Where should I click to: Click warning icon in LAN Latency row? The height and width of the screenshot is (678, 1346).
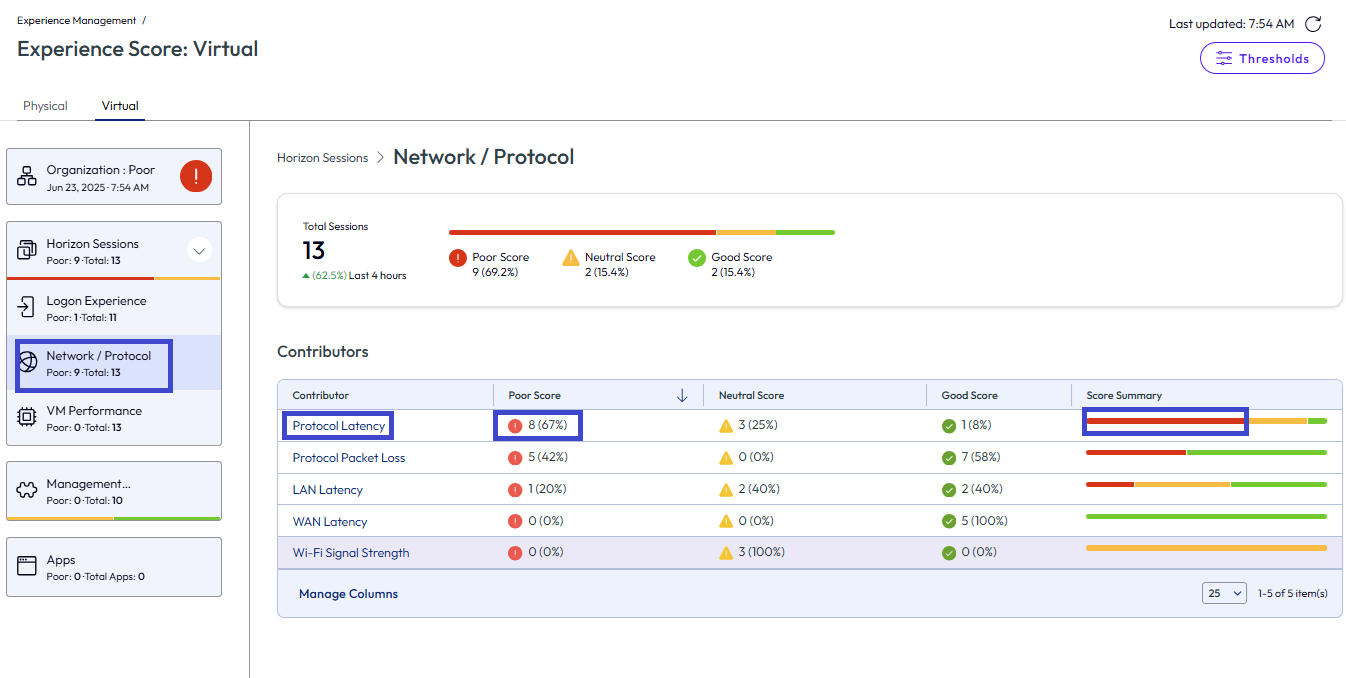tap(726, 490)
